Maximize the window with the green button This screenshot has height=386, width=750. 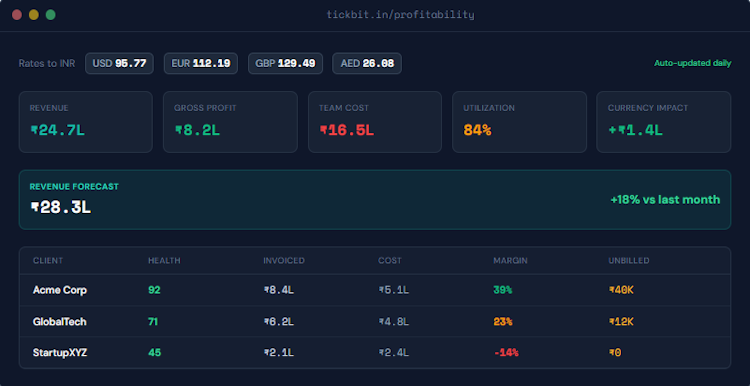coord(50,15)
